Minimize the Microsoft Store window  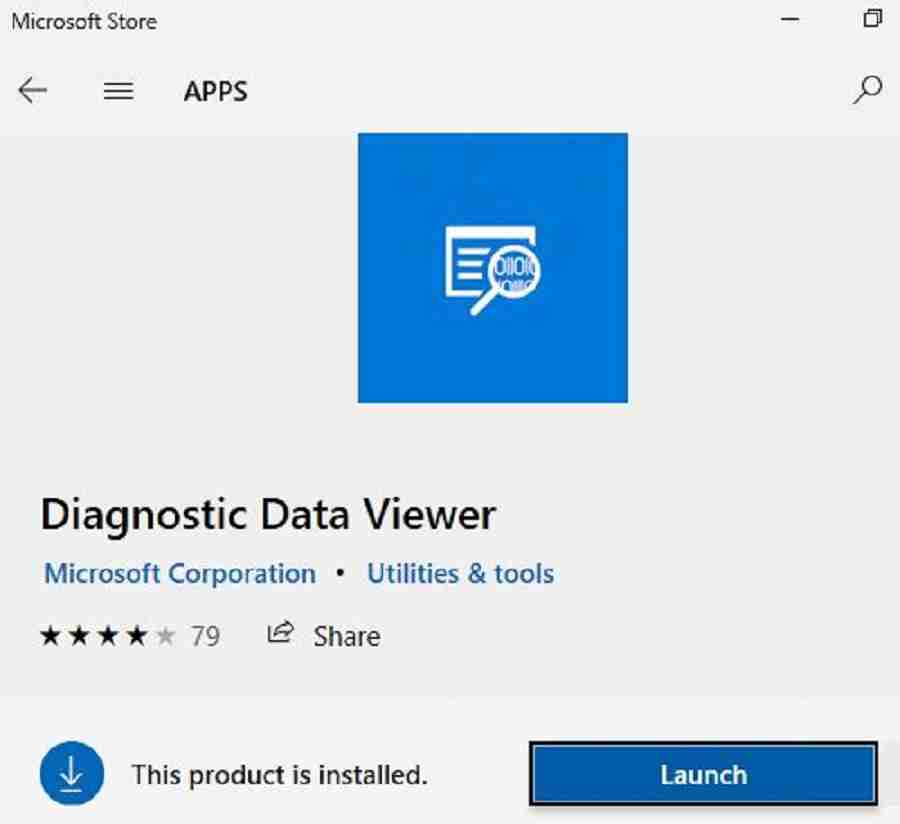[x=790, y=19]
